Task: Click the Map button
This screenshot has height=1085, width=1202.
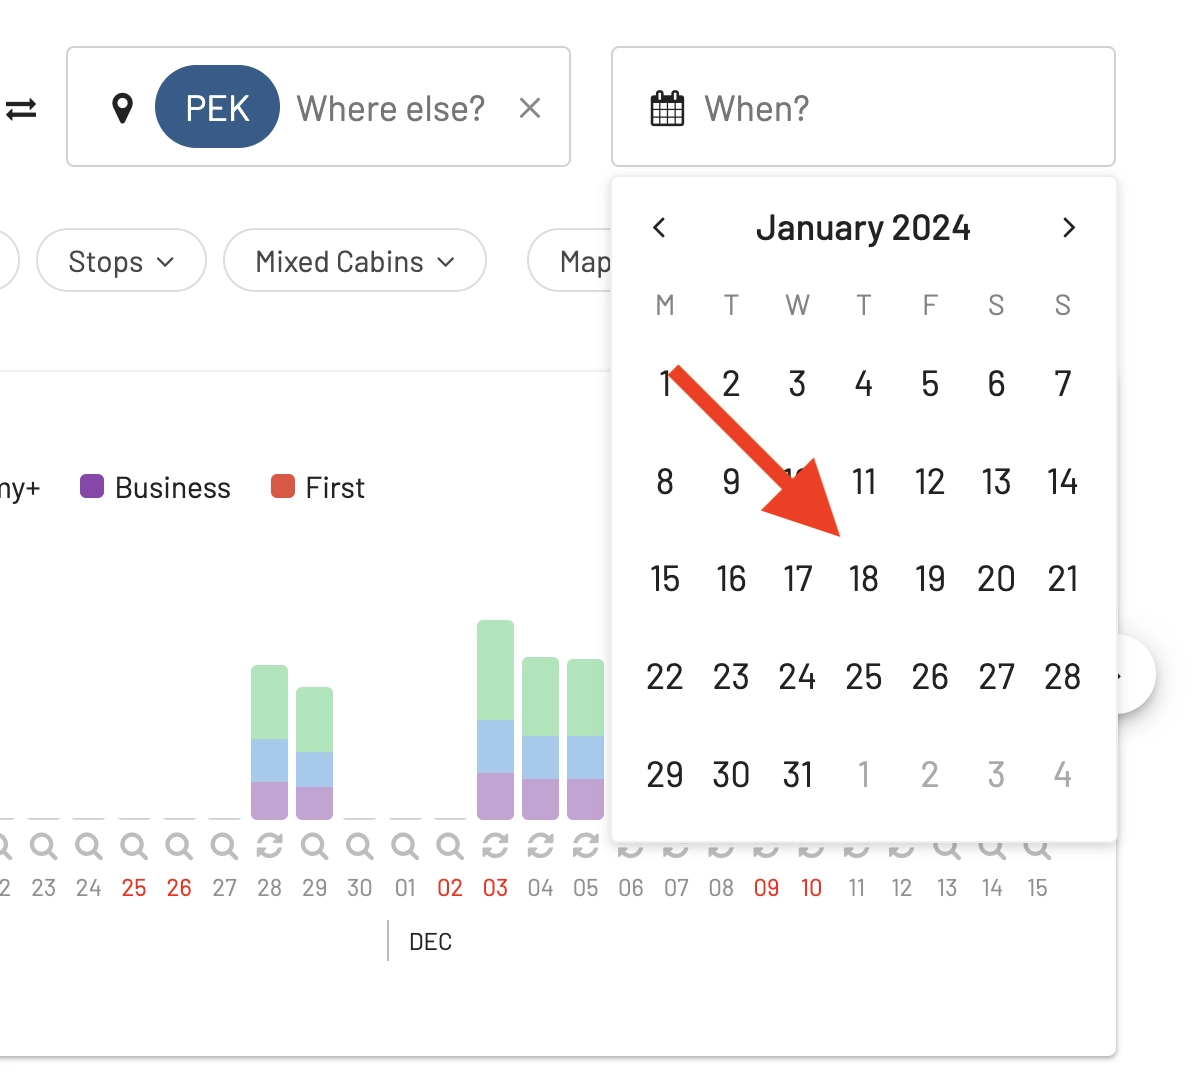Action: pyautogui.click(x=571, y=261)
